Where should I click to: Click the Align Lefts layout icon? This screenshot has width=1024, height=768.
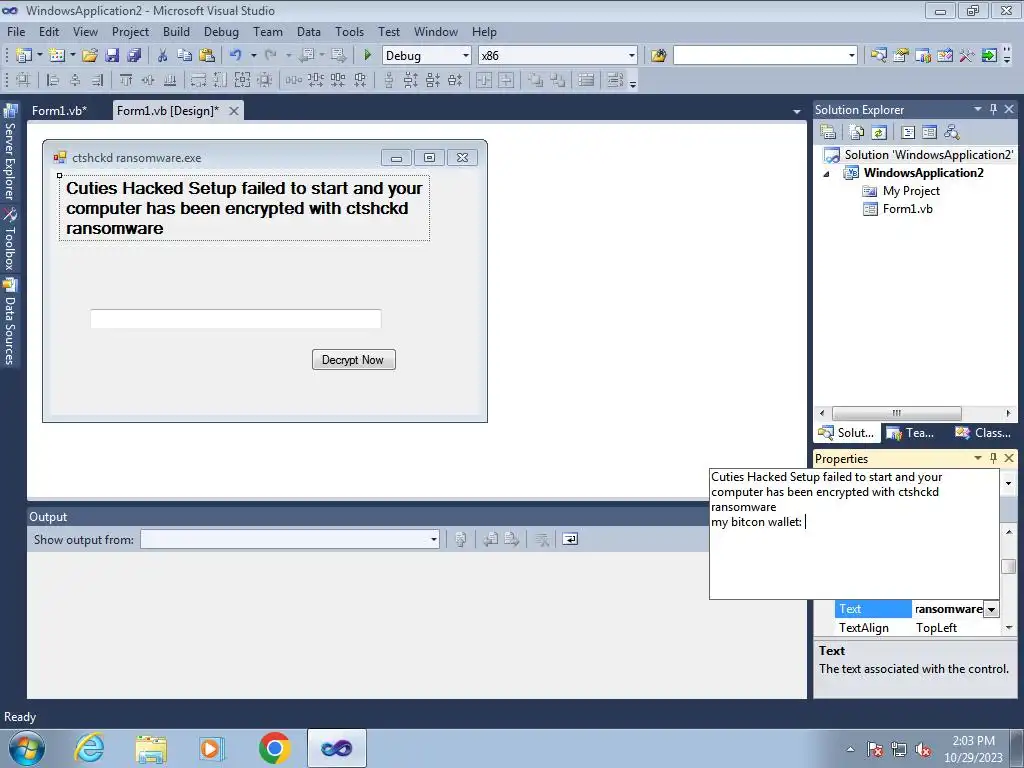(x=53, y=80)
